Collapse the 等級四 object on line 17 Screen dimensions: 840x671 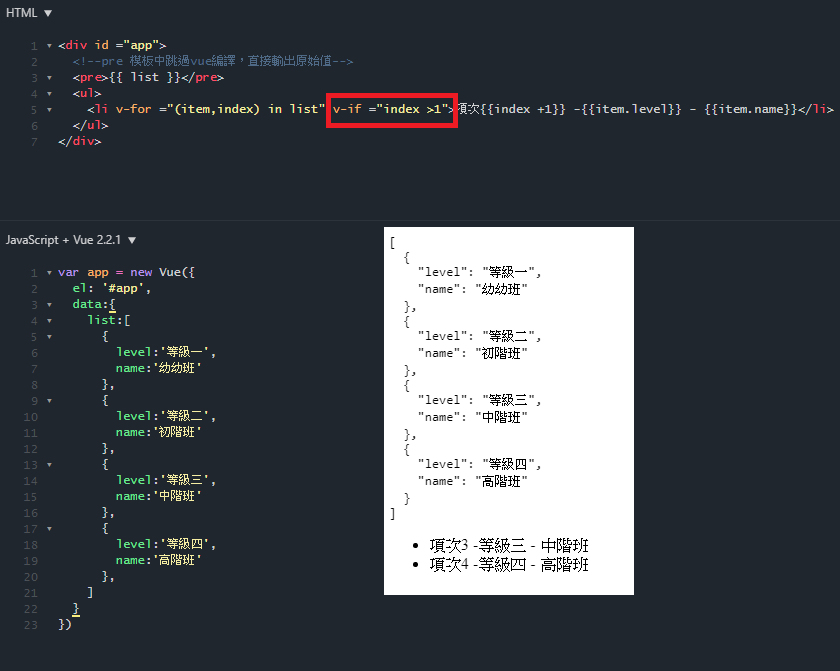pos(49,527)
